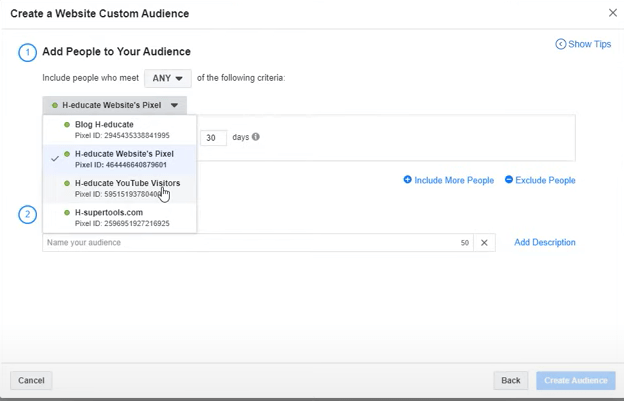Click the minus icon for Exclude People

click(509, 180)
